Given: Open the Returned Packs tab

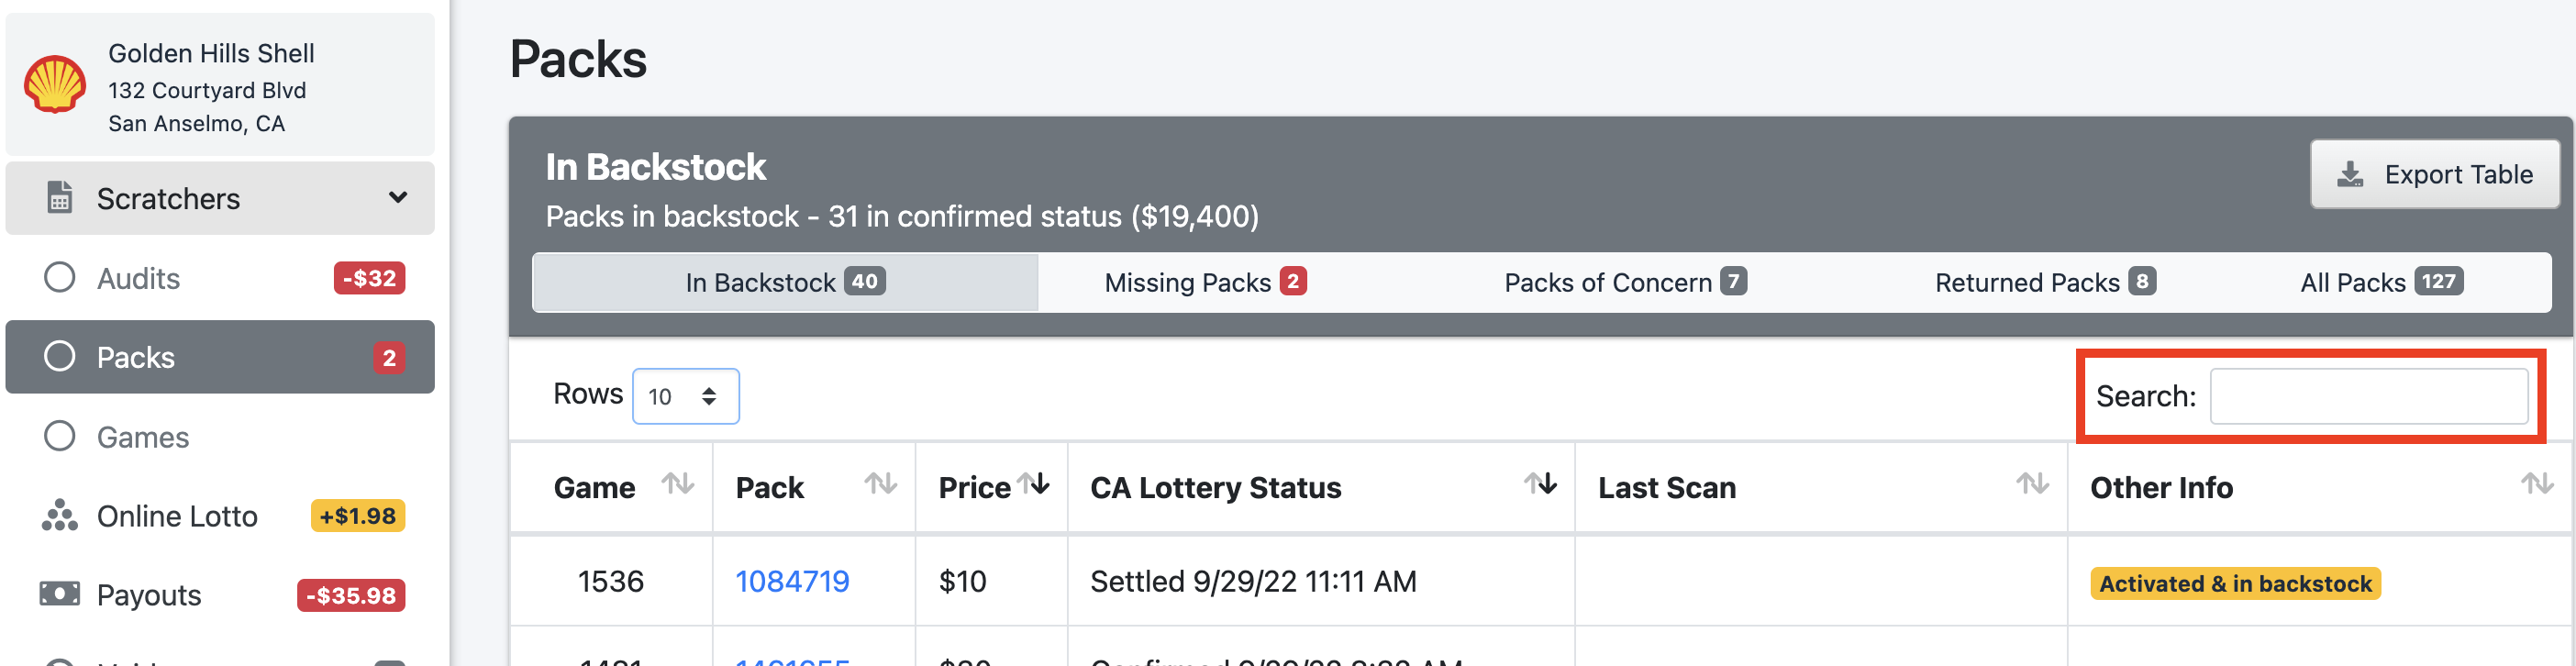Looking at the screenshot, I should [x=2045, y=283].
